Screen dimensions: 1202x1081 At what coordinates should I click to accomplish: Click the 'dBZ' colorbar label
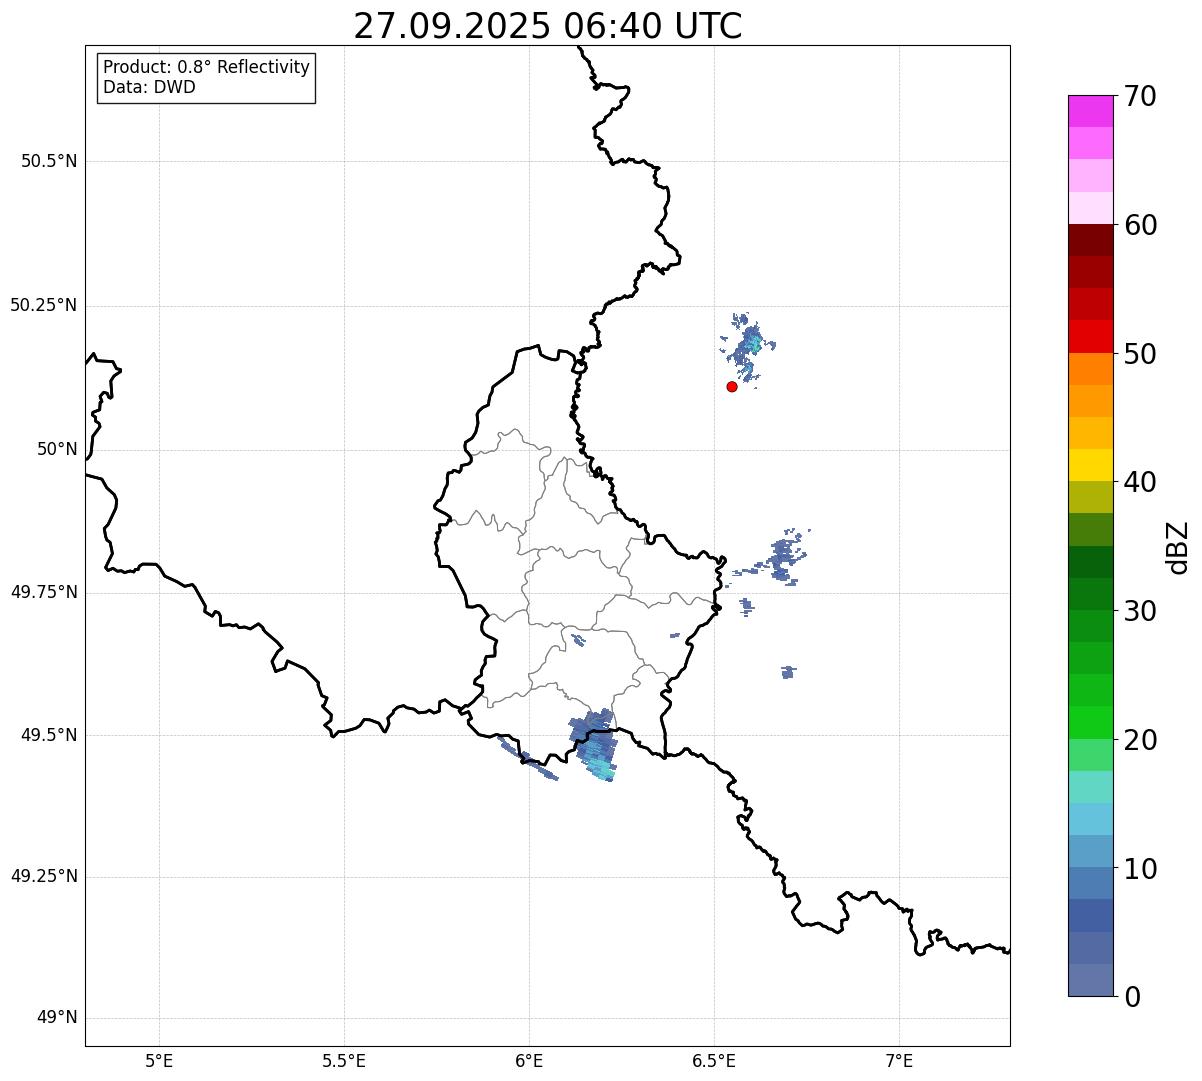[x=1178, y=547]
